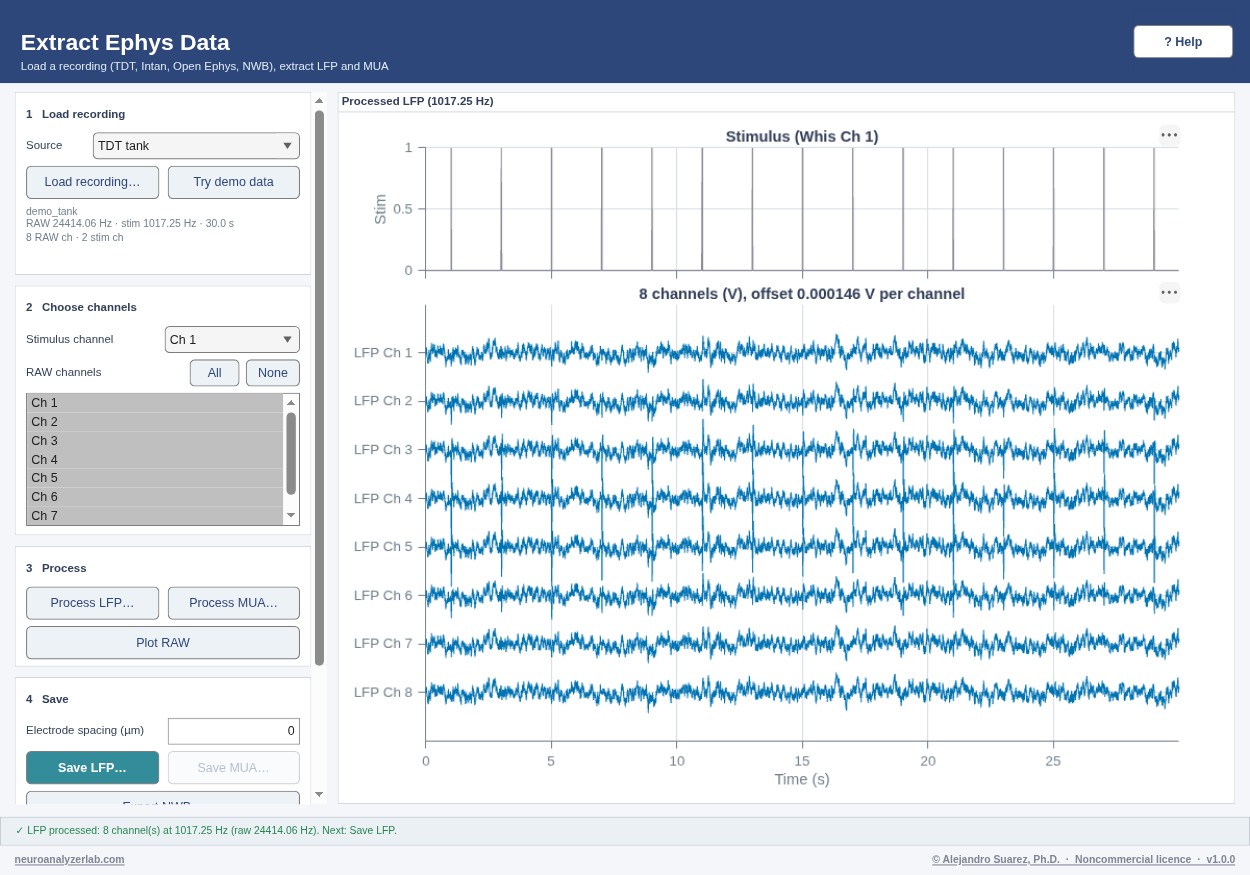This screenshot has width=1250, height=875.
Task: Click the Processed LFP (1017.25 Hz) panel title
Action: click(x=418, y=101)
